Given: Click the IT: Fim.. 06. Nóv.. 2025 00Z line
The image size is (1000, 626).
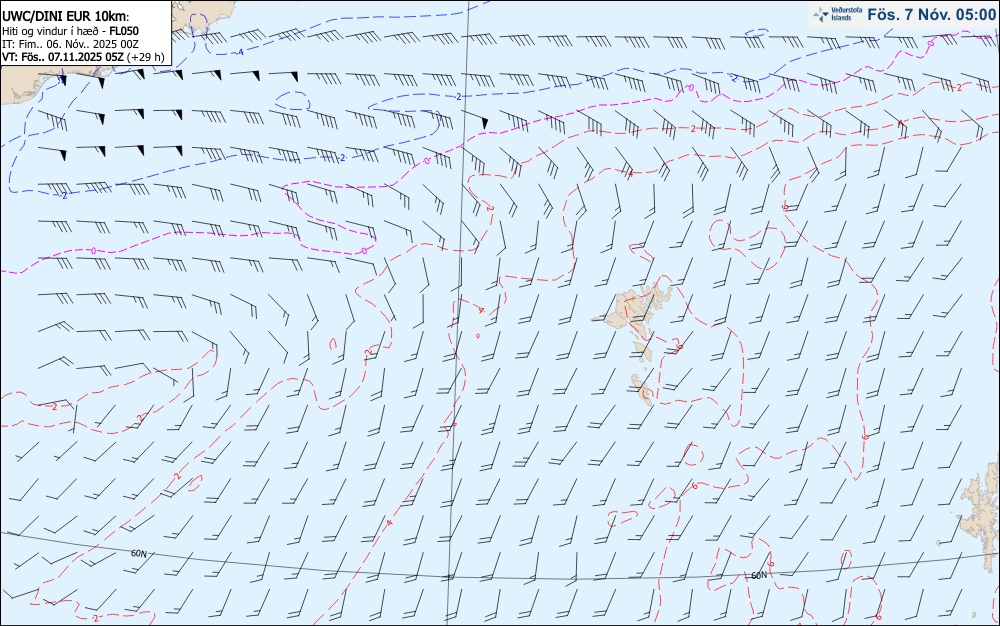Looking at the screenshot, I should (70, 44).
